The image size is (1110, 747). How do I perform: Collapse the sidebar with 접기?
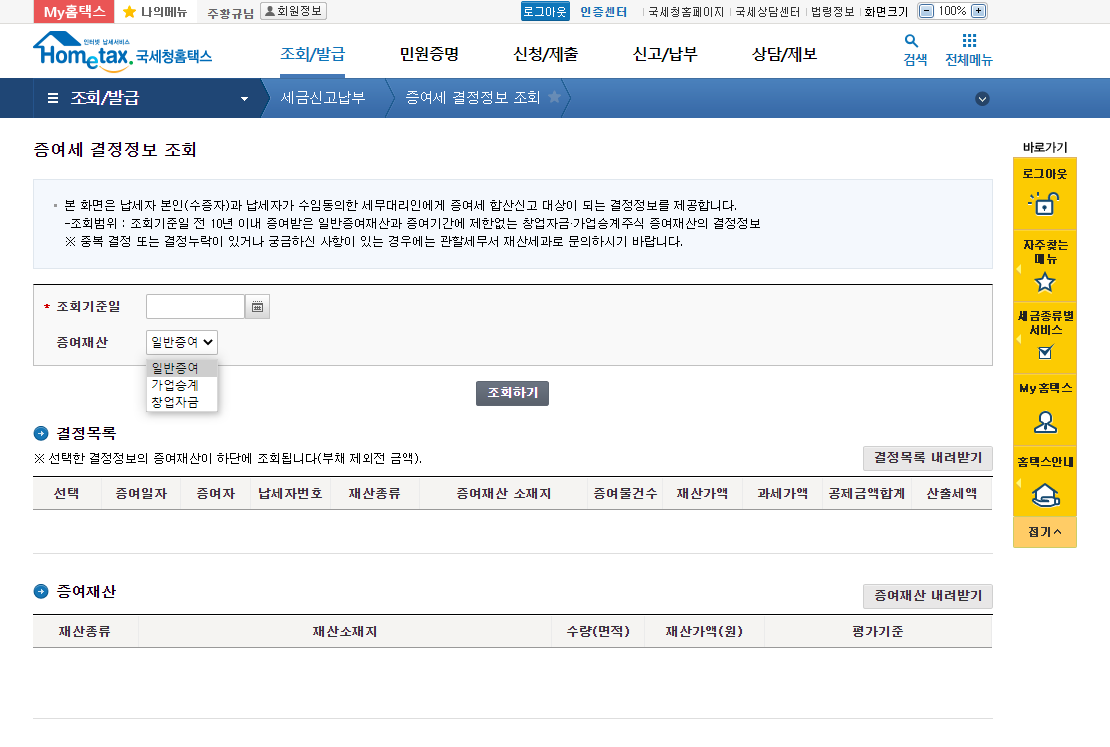[x=1045, y=532]
